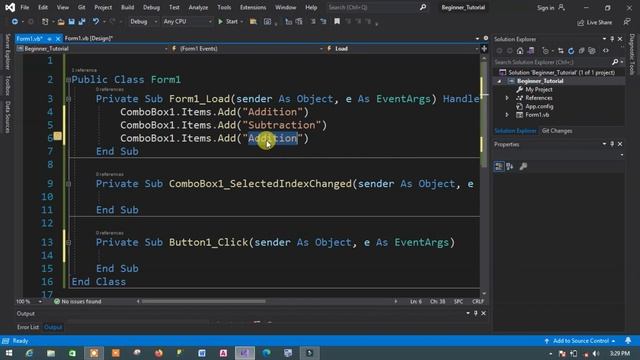Click the Solution Explorer Home icon
640x360 pixels.
[520, 51]
